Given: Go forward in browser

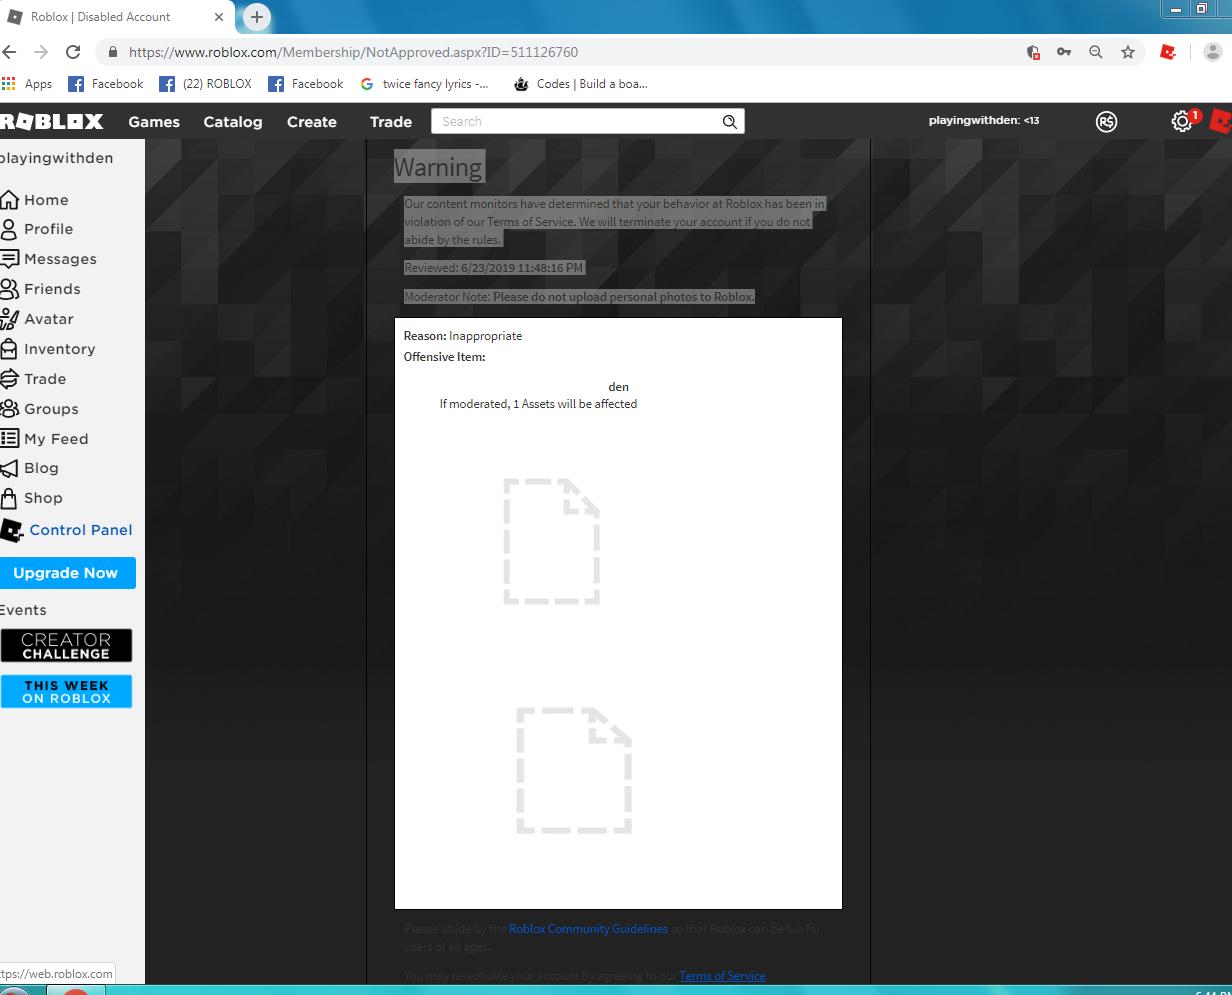Looking at the screenshot, I should coord(41,52).
